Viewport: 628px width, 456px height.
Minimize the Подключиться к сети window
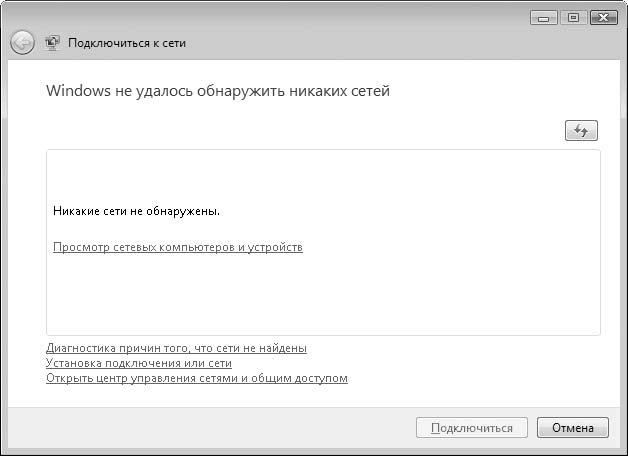tap(543, 18)
